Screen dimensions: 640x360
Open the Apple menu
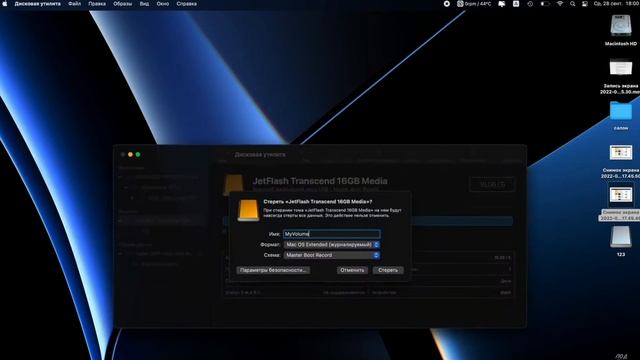[x=5, y=4]
